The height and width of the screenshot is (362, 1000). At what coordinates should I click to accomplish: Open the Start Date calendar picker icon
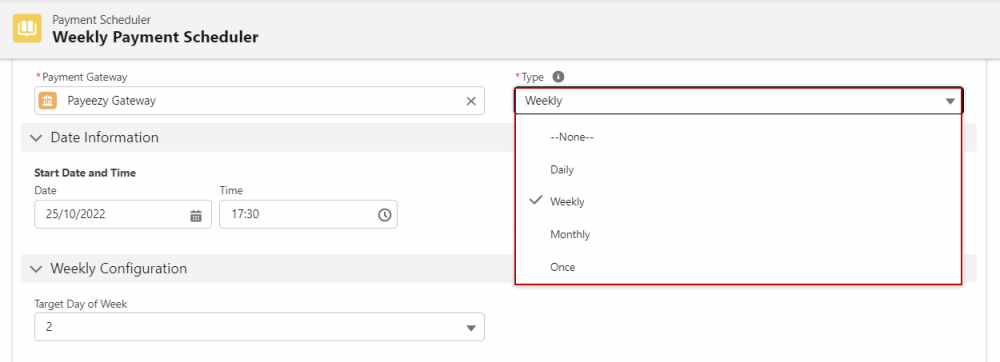196,215
